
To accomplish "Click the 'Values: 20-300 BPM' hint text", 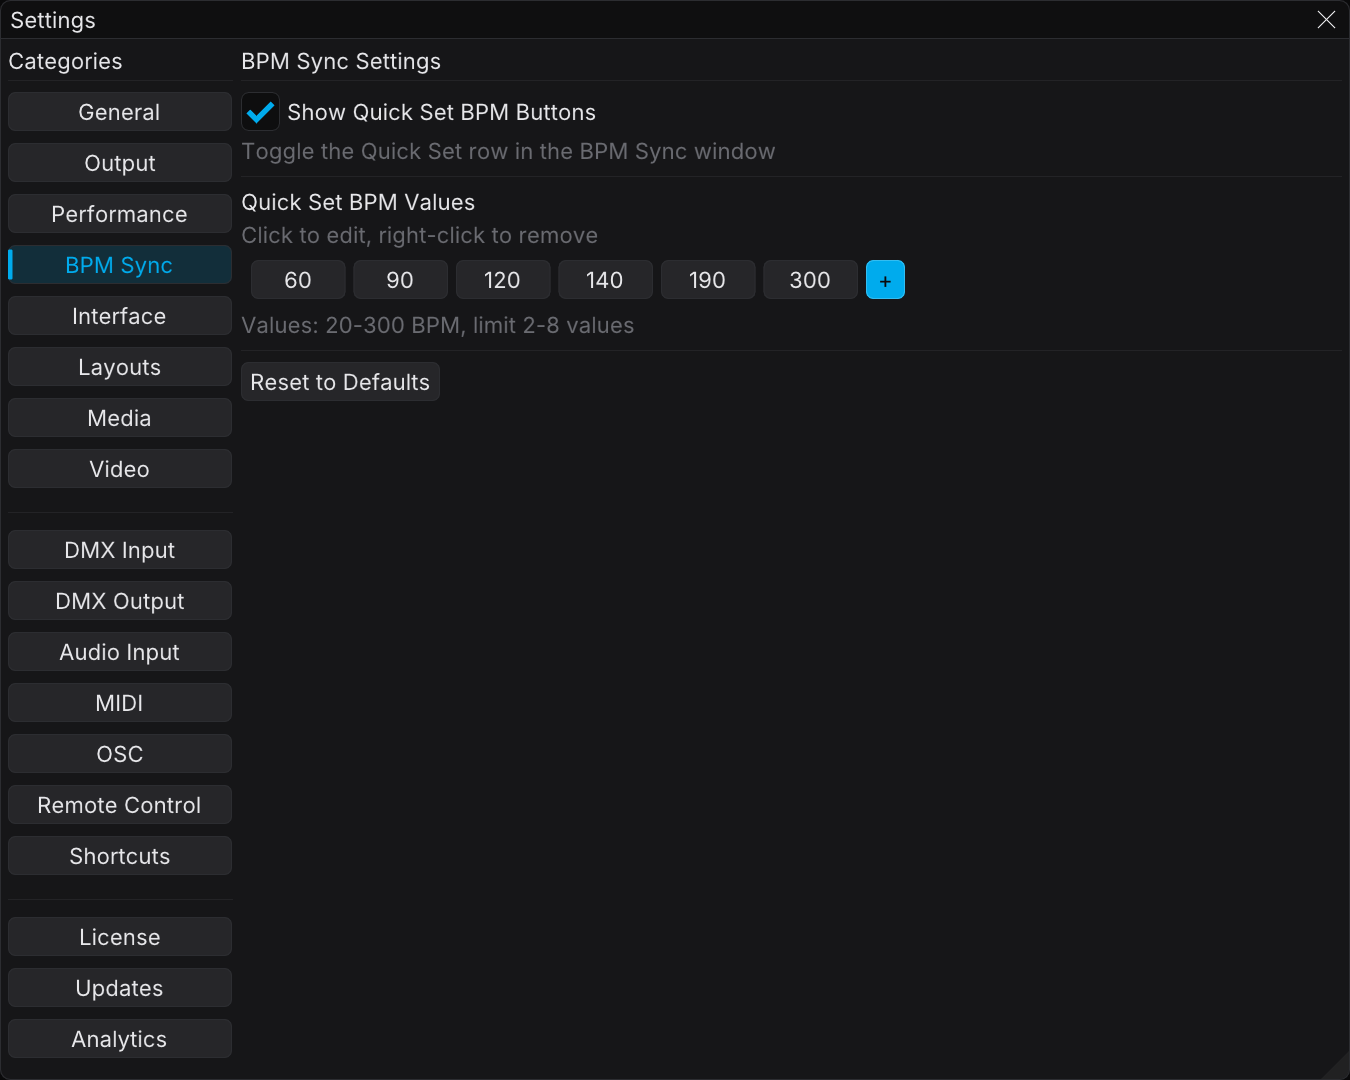I will (x=438, y=325).
